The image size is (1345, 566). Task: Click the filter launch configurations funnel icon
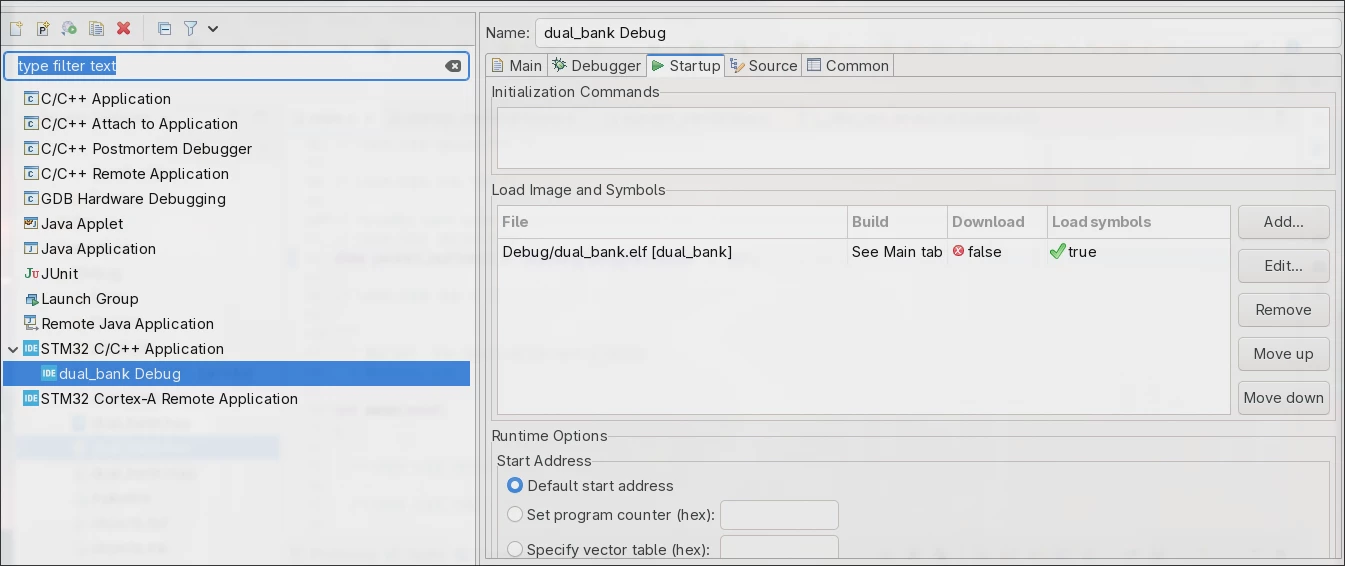click(x=191, y=29)
